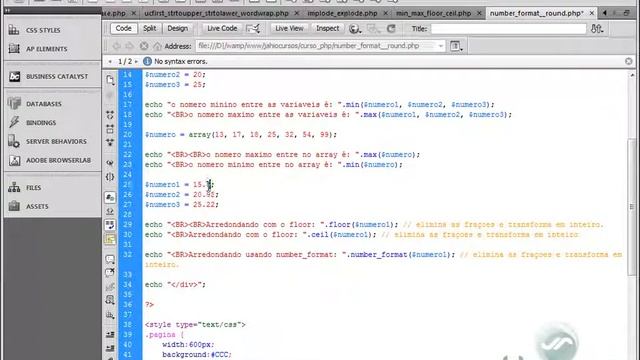This screenshot has height=360, width=640.
Task: Open Live Code options icon
Action: [x=253, y=29]
